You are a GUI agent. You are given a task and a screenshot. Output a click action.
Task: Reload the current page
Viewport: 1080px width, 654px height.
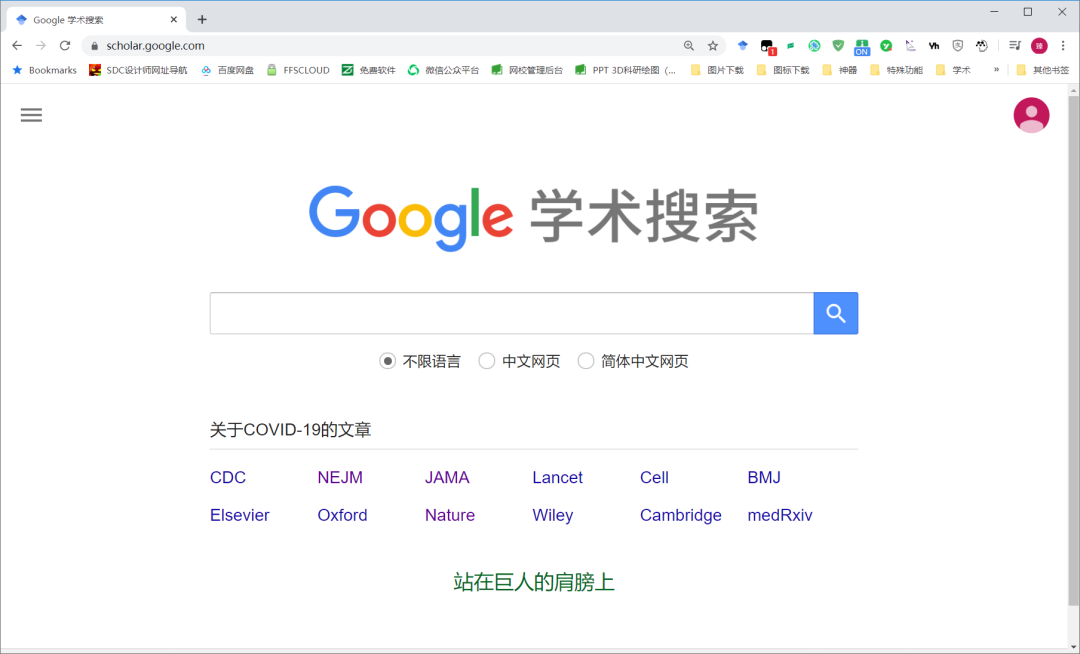coord(65,45)
